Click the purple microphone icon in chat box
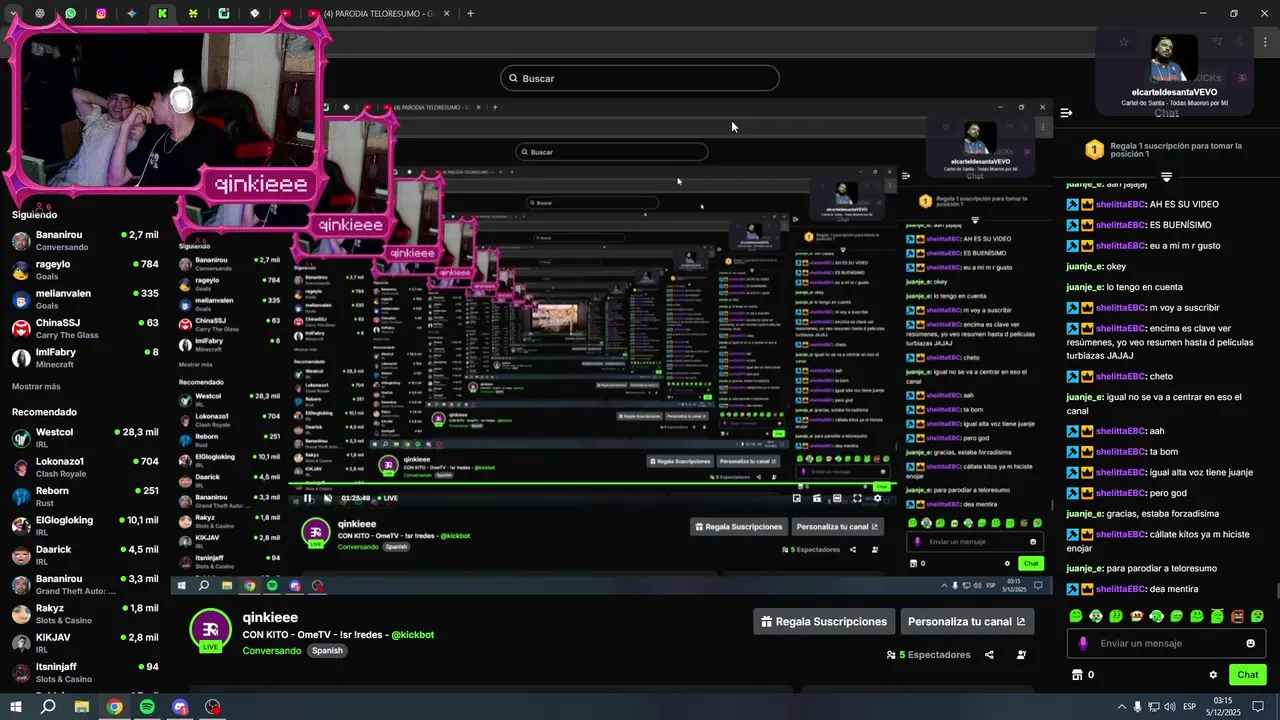 1083,643
